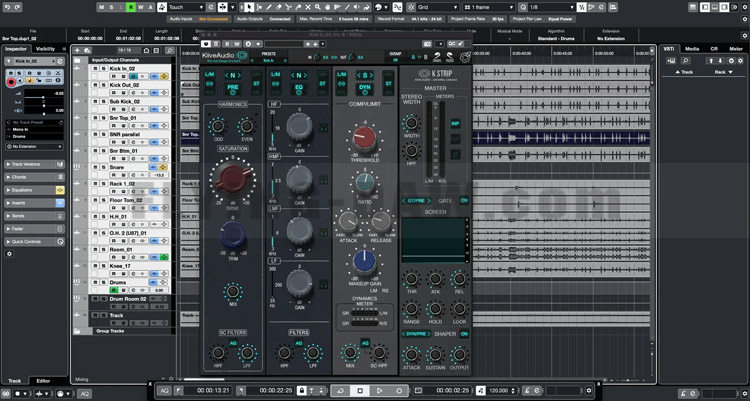The width and height of the screenshot is (750, 401).
Task: Expand the Quick Controls section in Inspector
Action: point(33,242)
